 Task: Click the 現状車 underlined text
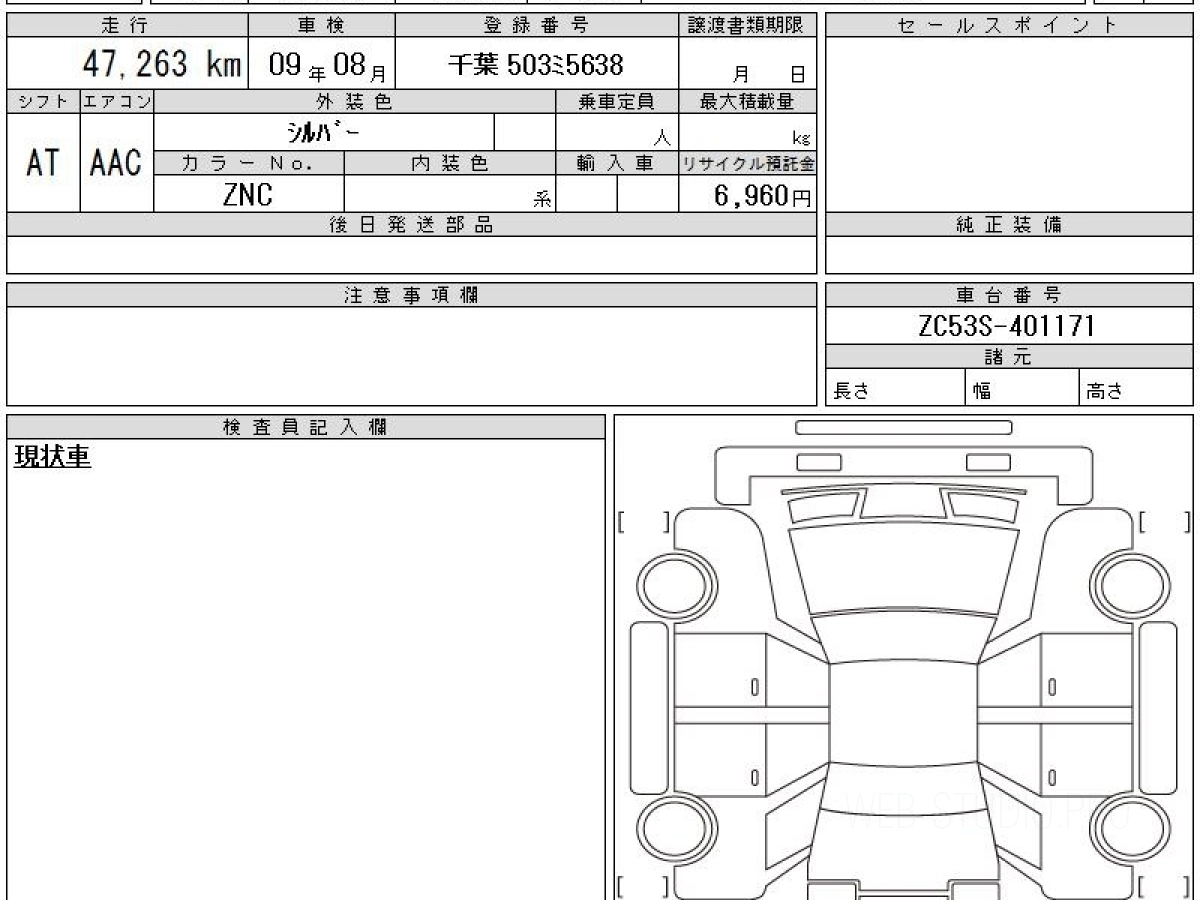(53, 457)
